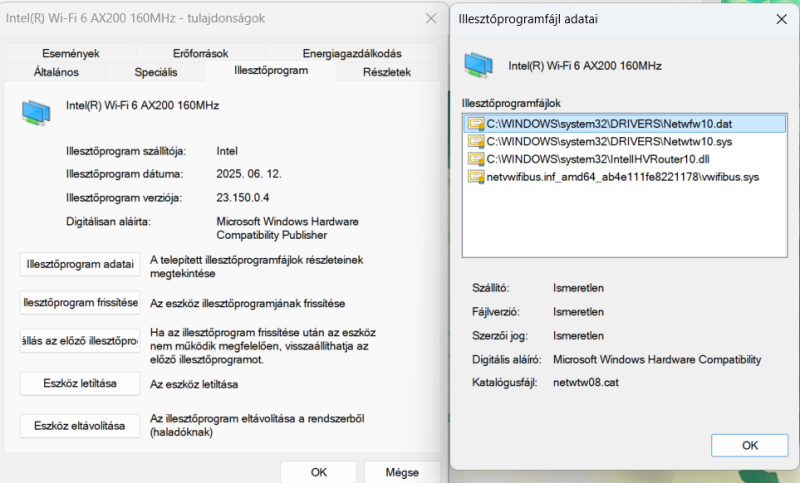800x483 pixels.
Task: Switch to the Speciális tab
Action: [x=156, y=72]
